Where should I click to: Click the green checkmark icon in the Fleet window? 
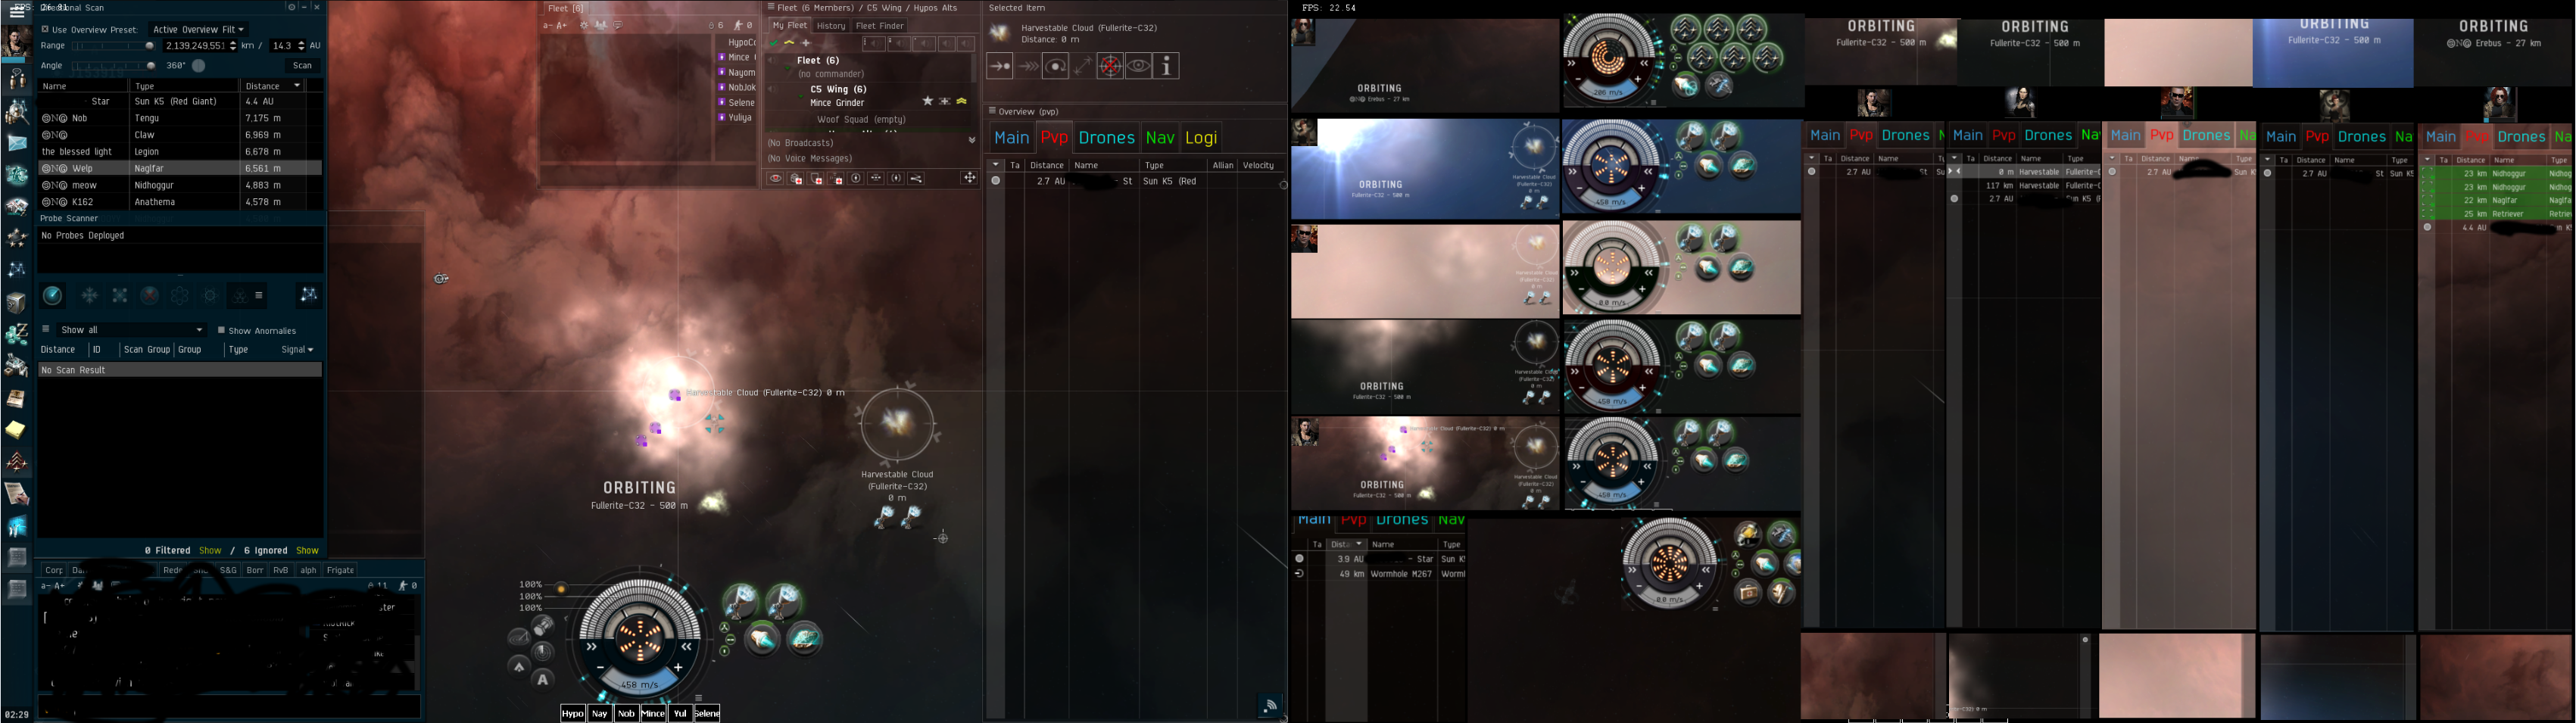point(774,43)
